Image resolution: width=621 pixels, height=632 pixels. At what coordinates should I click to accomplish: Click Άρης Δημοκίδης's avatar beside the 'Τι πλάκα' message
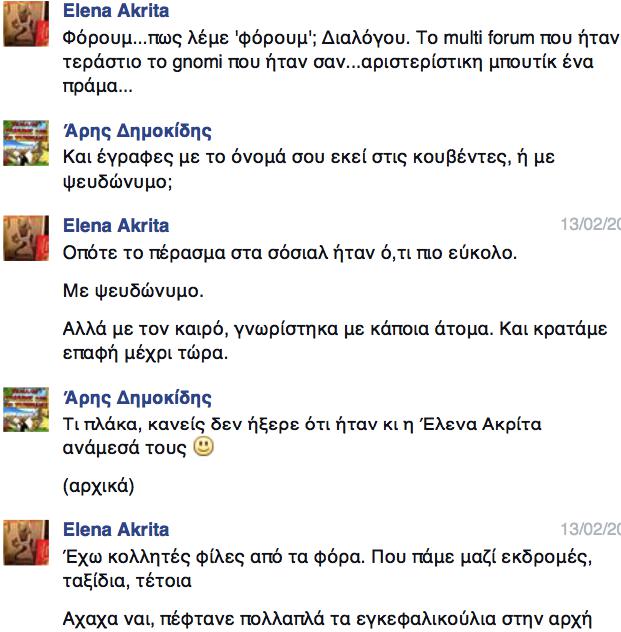(x=26, y=410)
